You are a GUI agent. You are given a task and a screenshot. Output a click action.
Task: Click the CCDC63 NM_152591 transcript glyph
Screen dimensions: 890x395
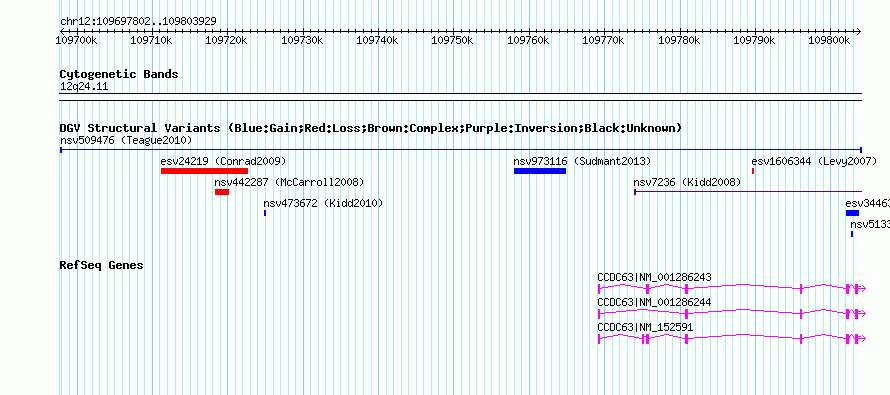pos(732,339)
